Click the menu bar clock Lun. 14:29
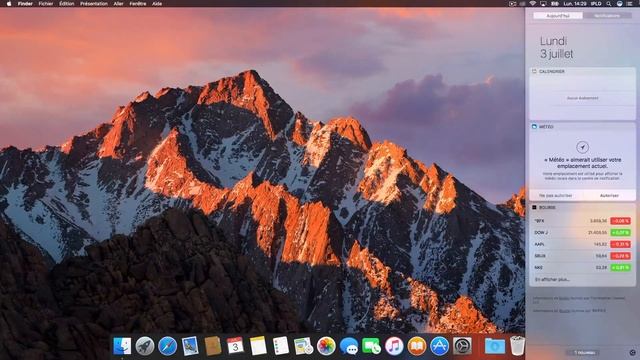This screenshot has width=640, height=360. point(575,4)
